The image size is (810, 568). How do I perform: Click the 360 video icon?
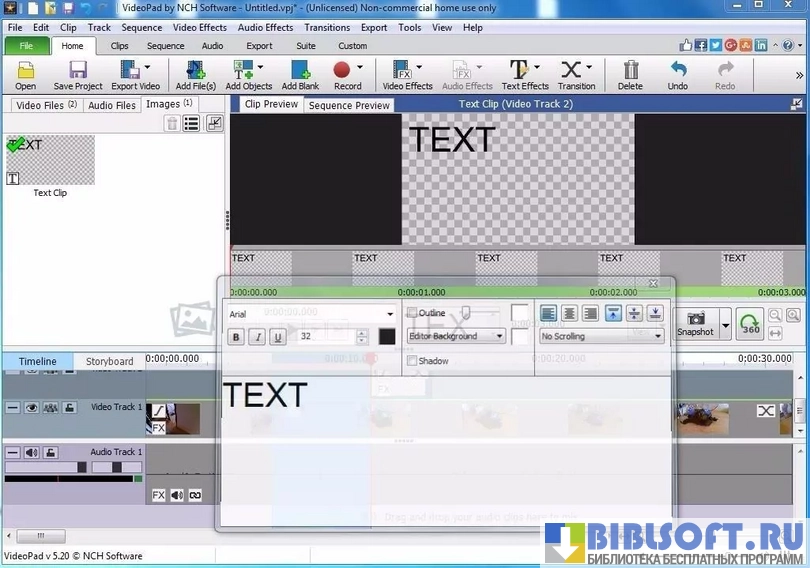(749, 323)
